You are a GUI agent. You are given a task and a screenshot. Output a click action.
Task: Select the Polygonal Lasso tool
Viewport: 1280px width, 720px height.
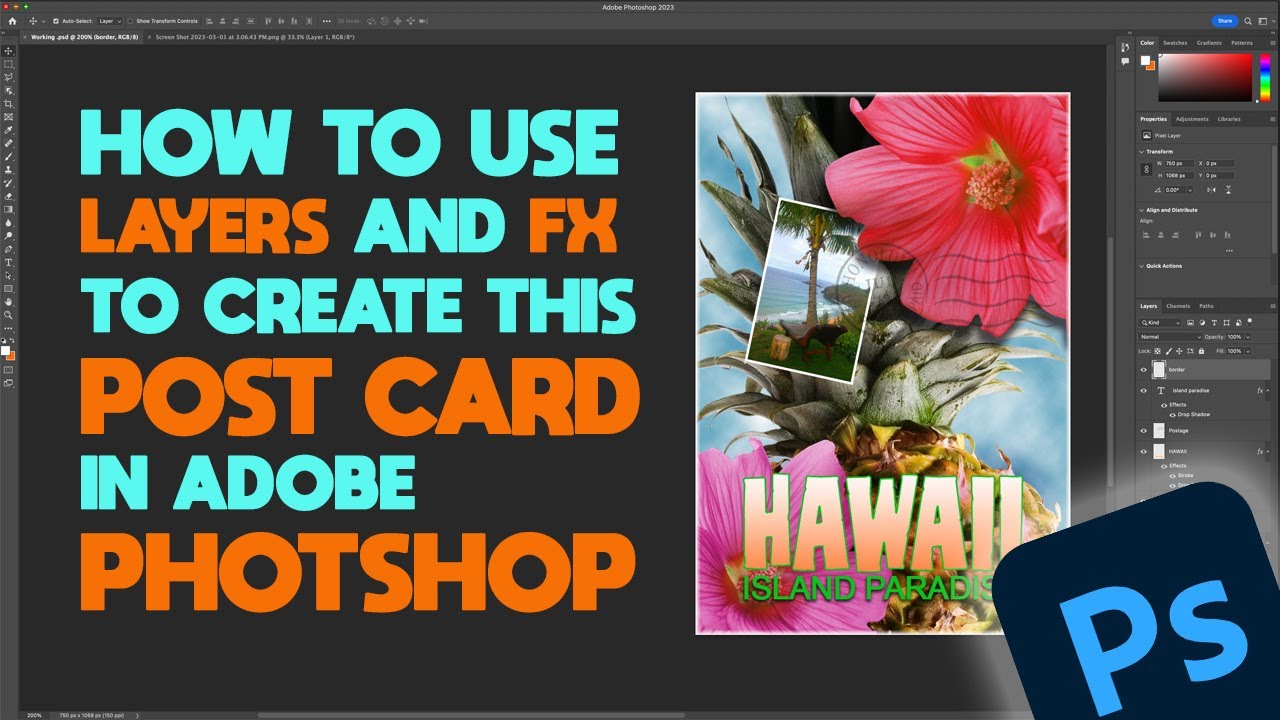(10, 76)
